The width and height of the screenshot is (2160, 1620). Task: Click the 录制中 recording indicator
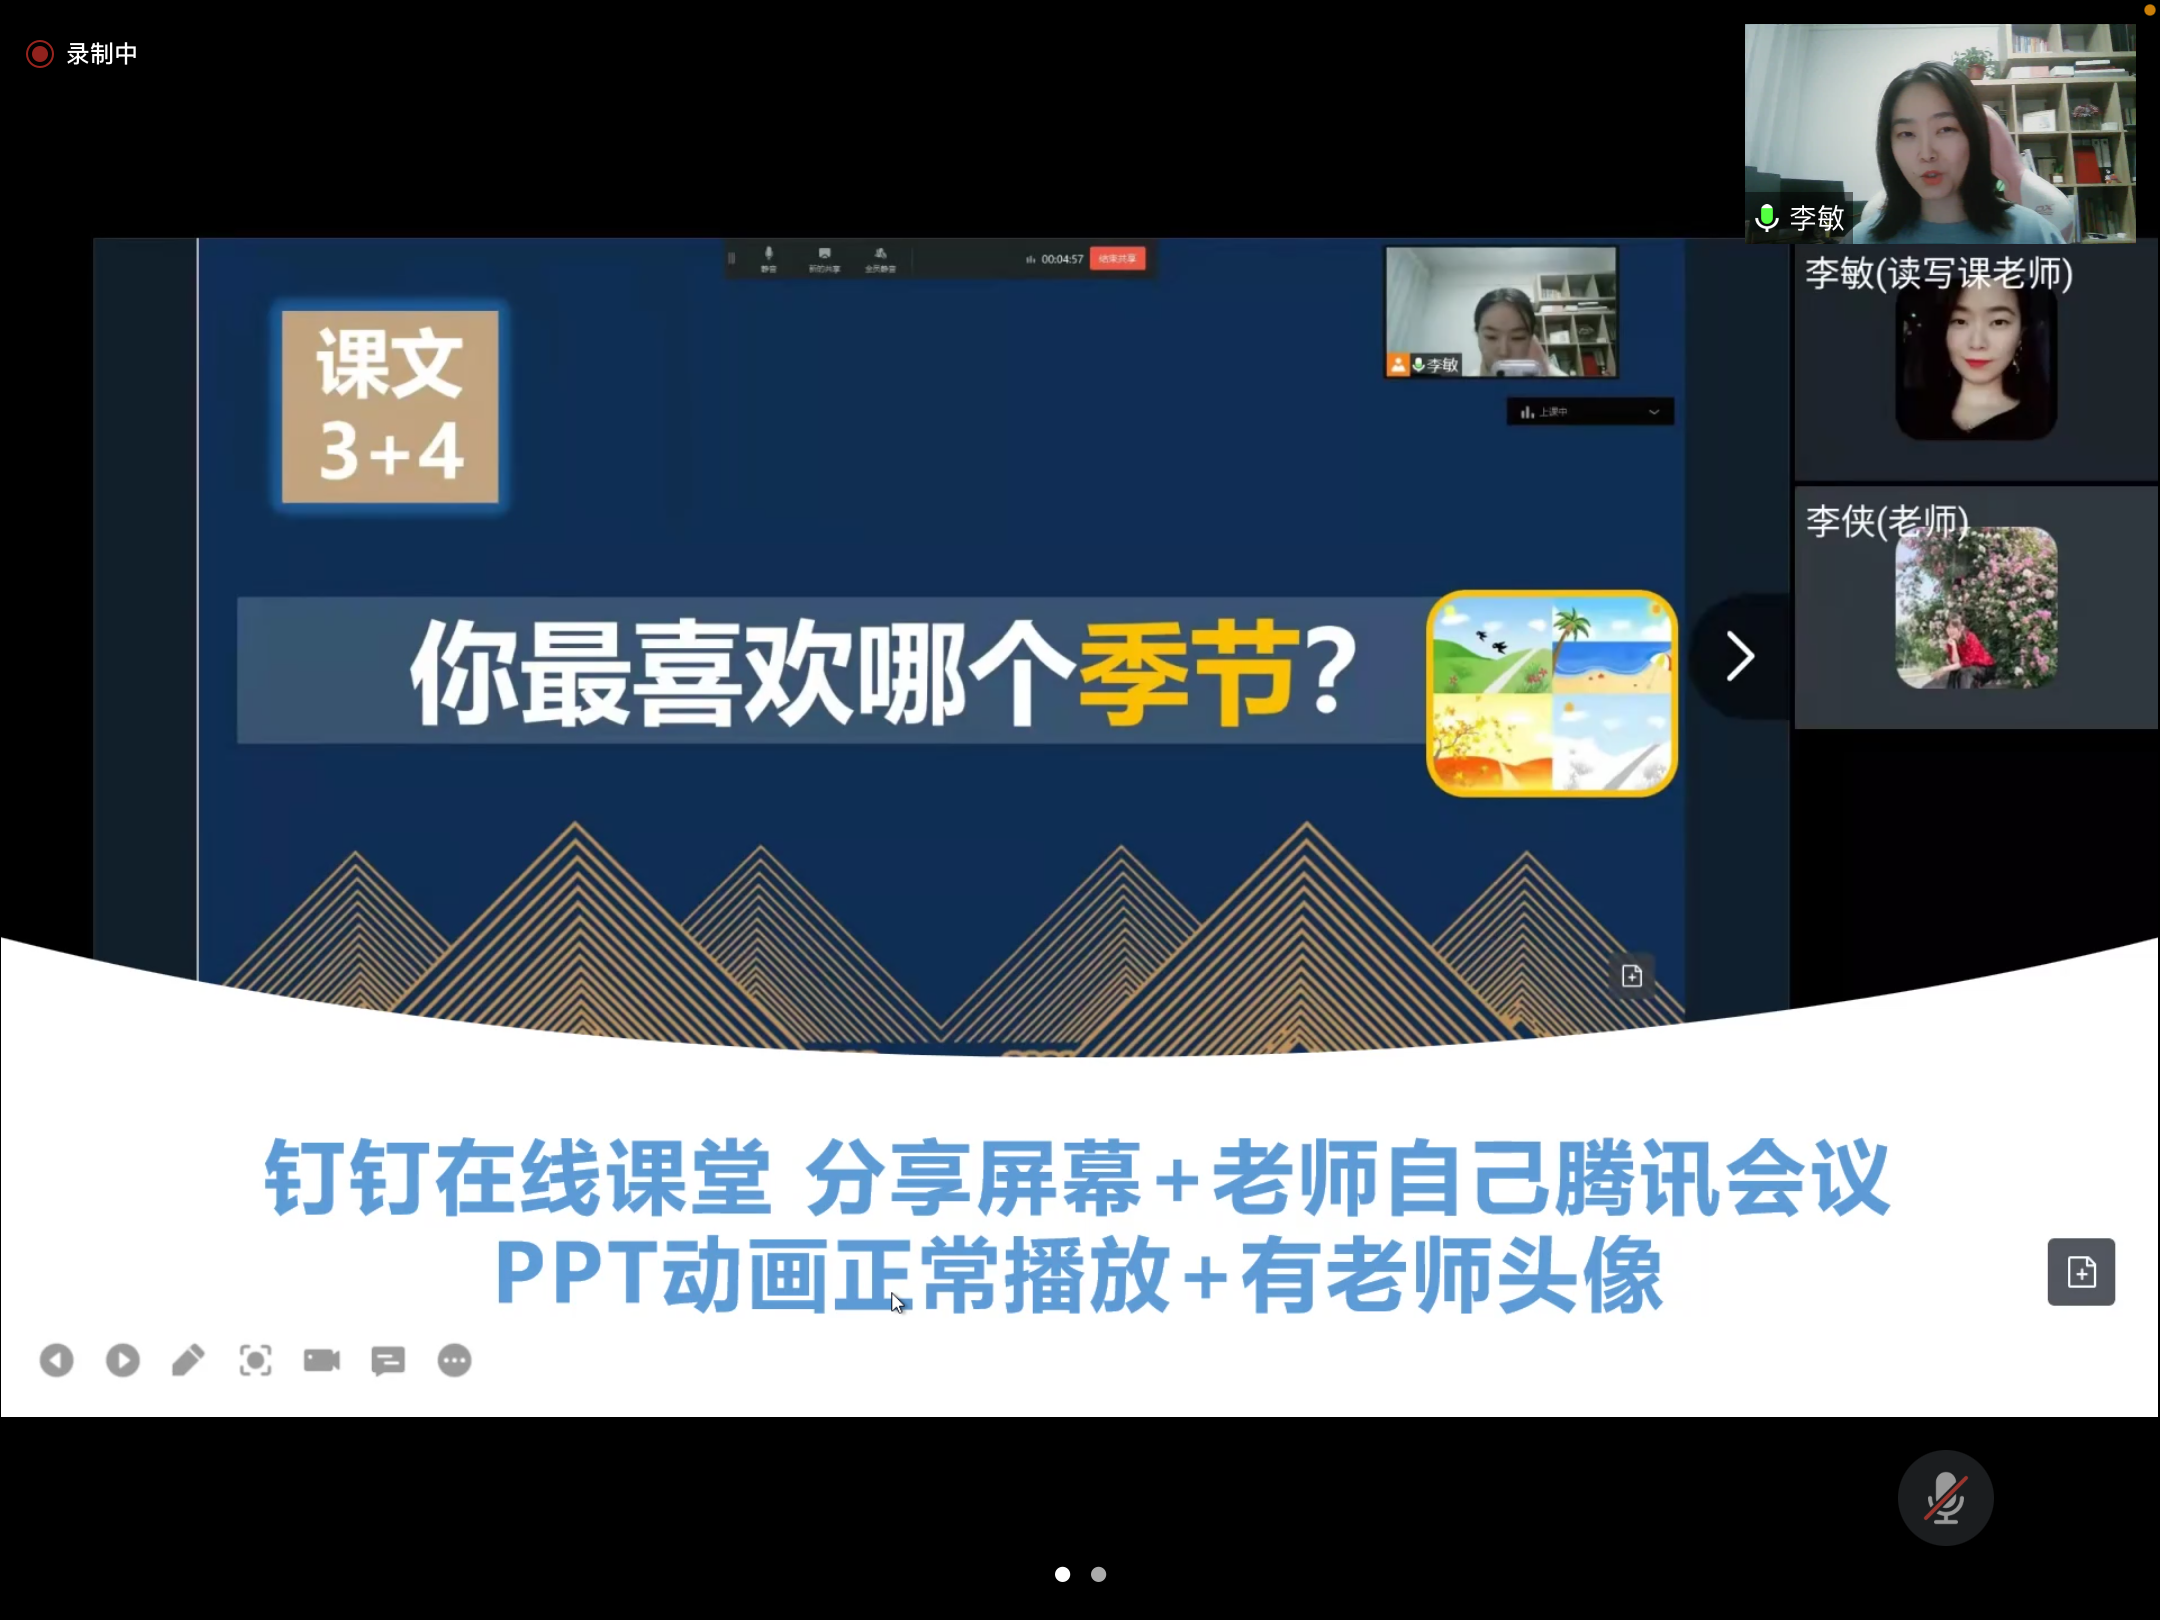click(82, 54)
